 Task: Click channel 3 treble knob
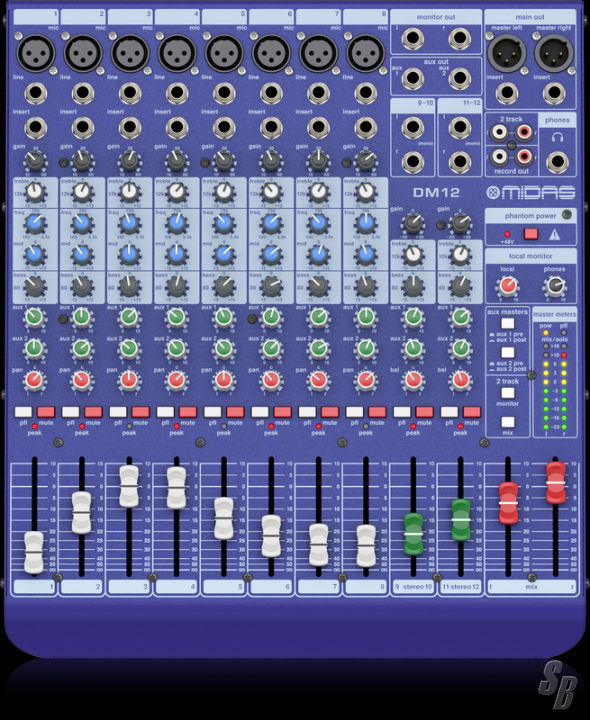(129, 192)
